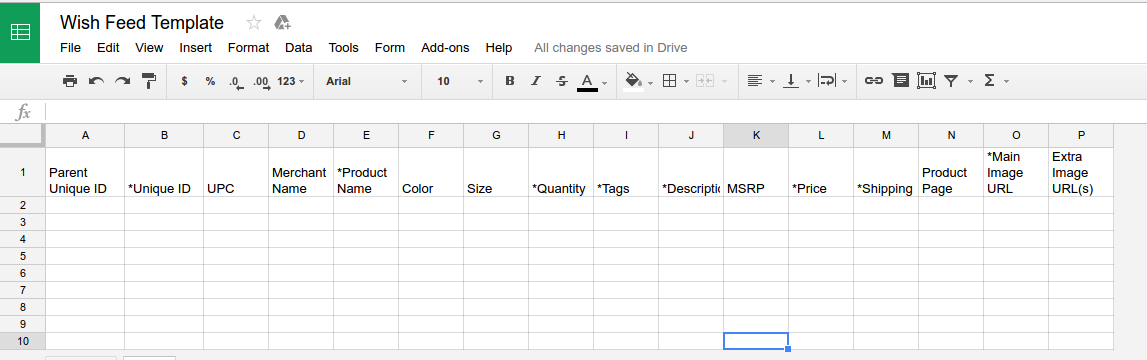Insert a link using the chain icon
Screen dimensions: 1147x360
[873, 81]
